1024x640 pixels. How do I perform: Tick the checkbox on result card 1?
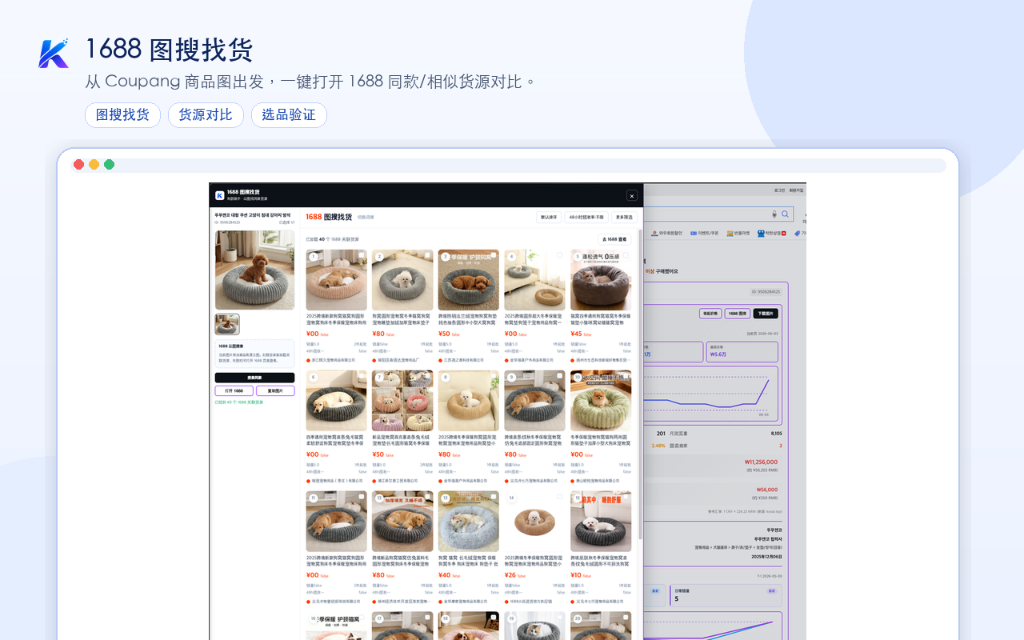(x=361, y=255)
